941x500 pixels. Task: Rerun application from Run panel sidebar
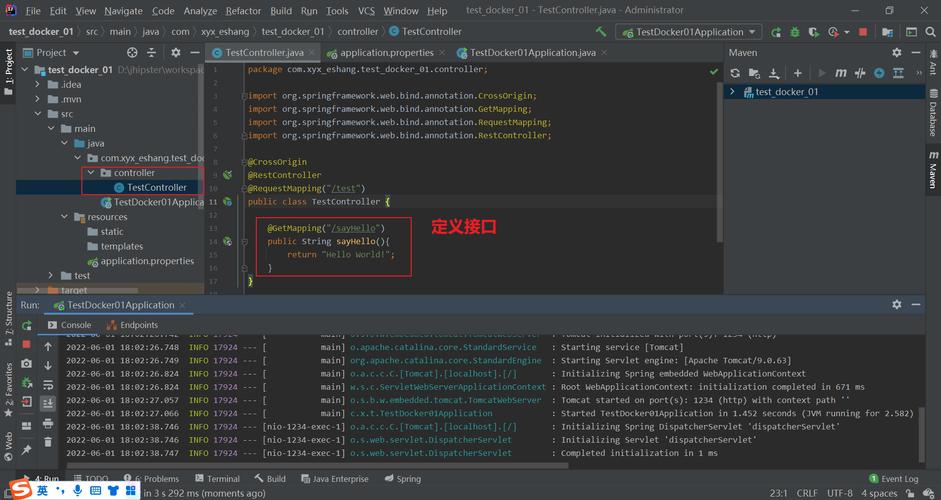[26, 325]
